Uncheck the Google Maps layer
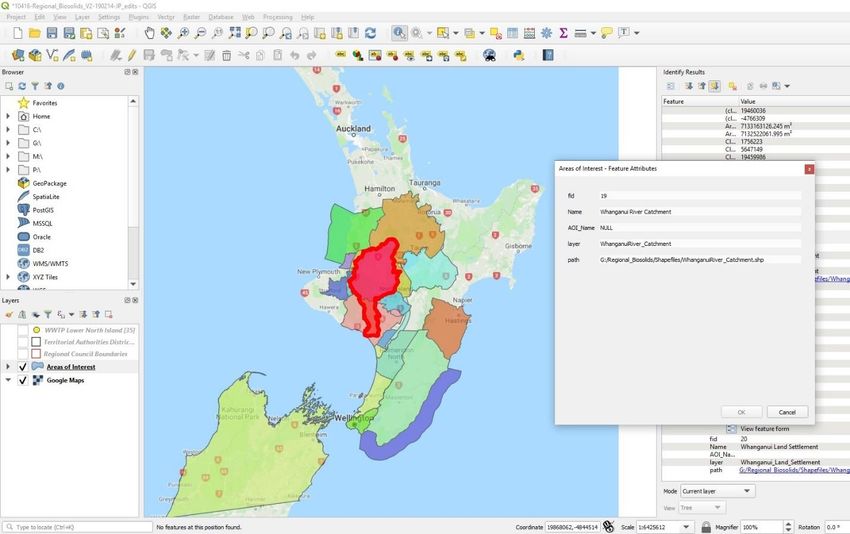850x534 pixels. (23, 381)
